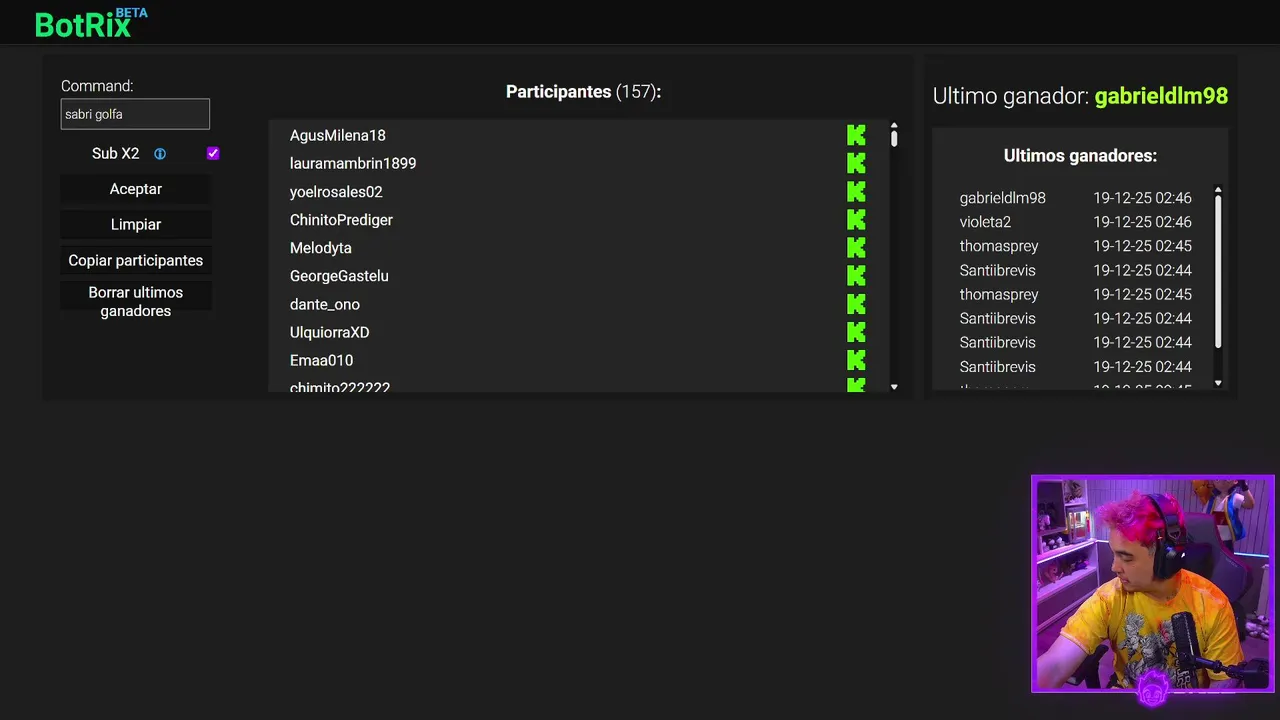Click gabrieldlm98 in the winners list
The width and height of the screenshot is (1280, 720).
1002,198
